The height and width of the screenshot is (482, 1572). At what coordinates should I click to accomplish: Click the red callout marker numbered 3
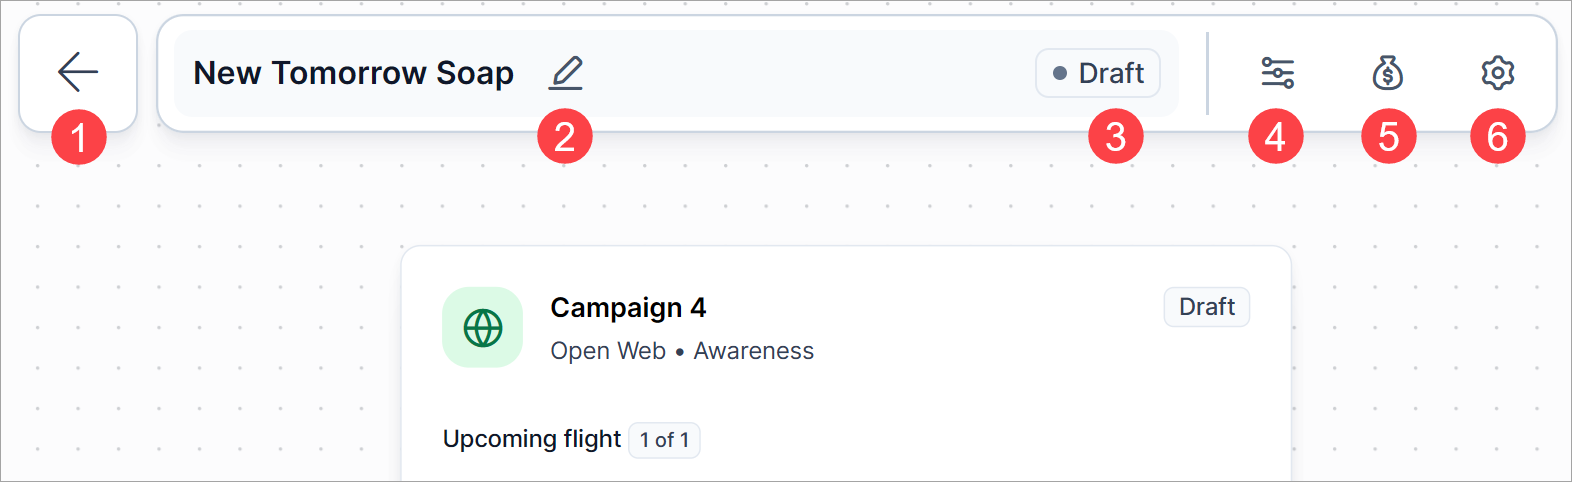[1116, 137]
